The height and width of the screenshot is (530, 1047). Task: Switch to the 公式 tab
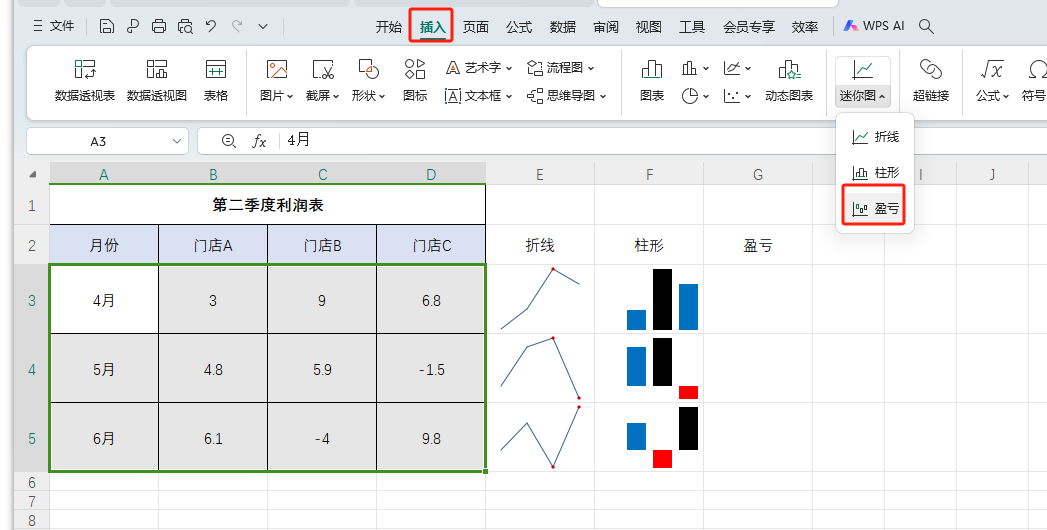(519, 27)
